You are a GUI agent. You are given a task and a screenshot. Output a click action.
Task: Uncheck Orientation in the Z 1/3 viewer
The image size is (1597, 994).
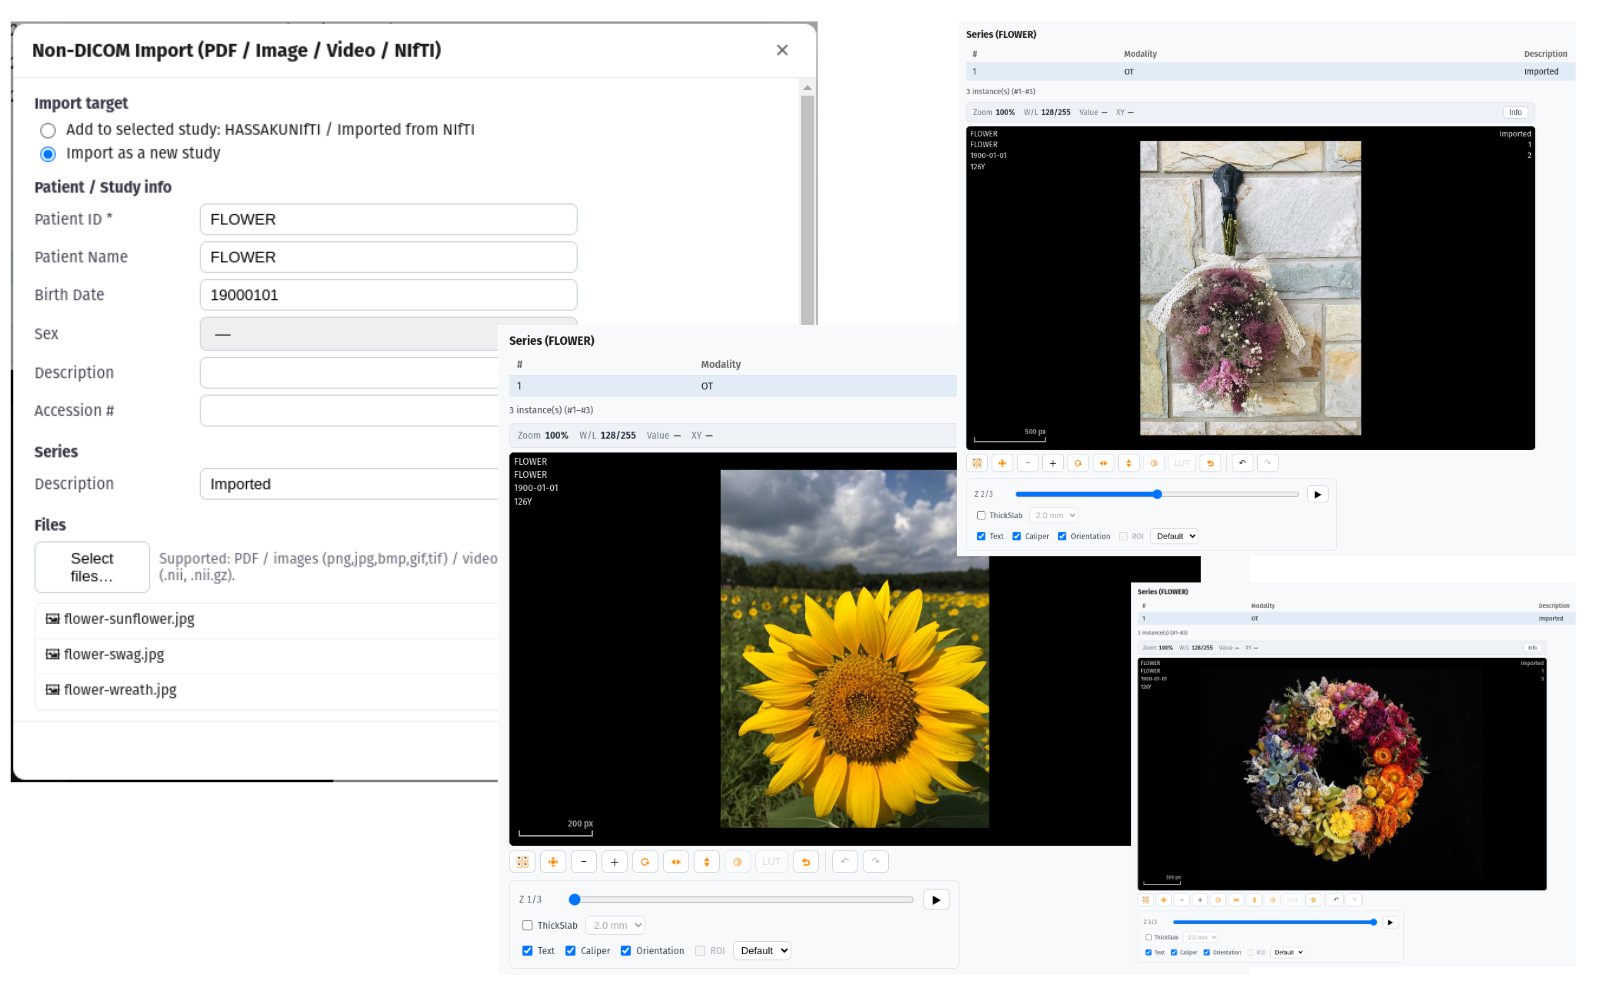626,951
